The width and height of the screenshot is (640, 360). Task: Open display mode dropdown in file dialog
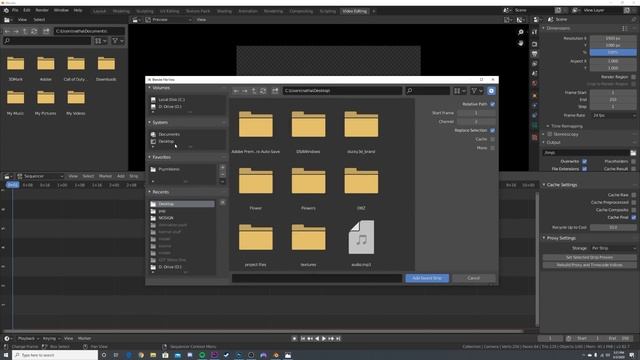pos(460,91)
